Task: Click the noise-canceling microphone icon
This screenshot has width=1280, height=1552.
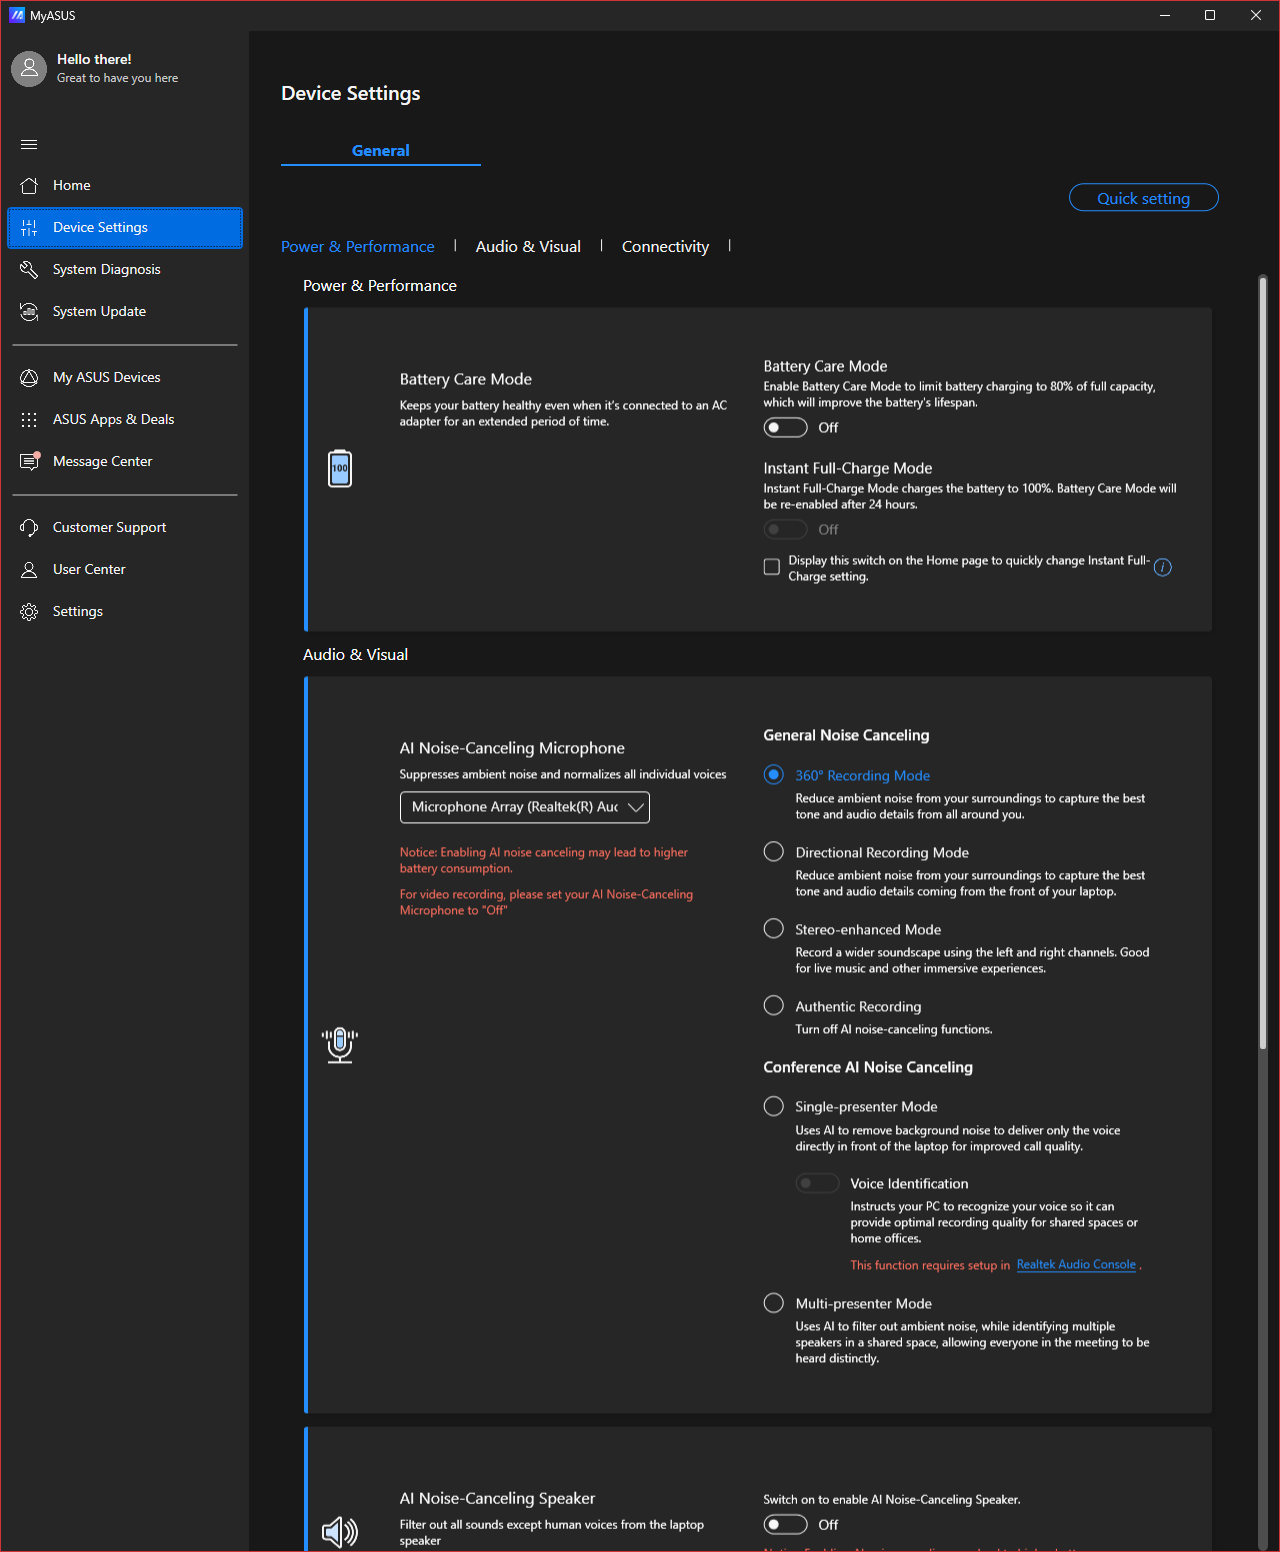Action: (x=340, y=1045)
